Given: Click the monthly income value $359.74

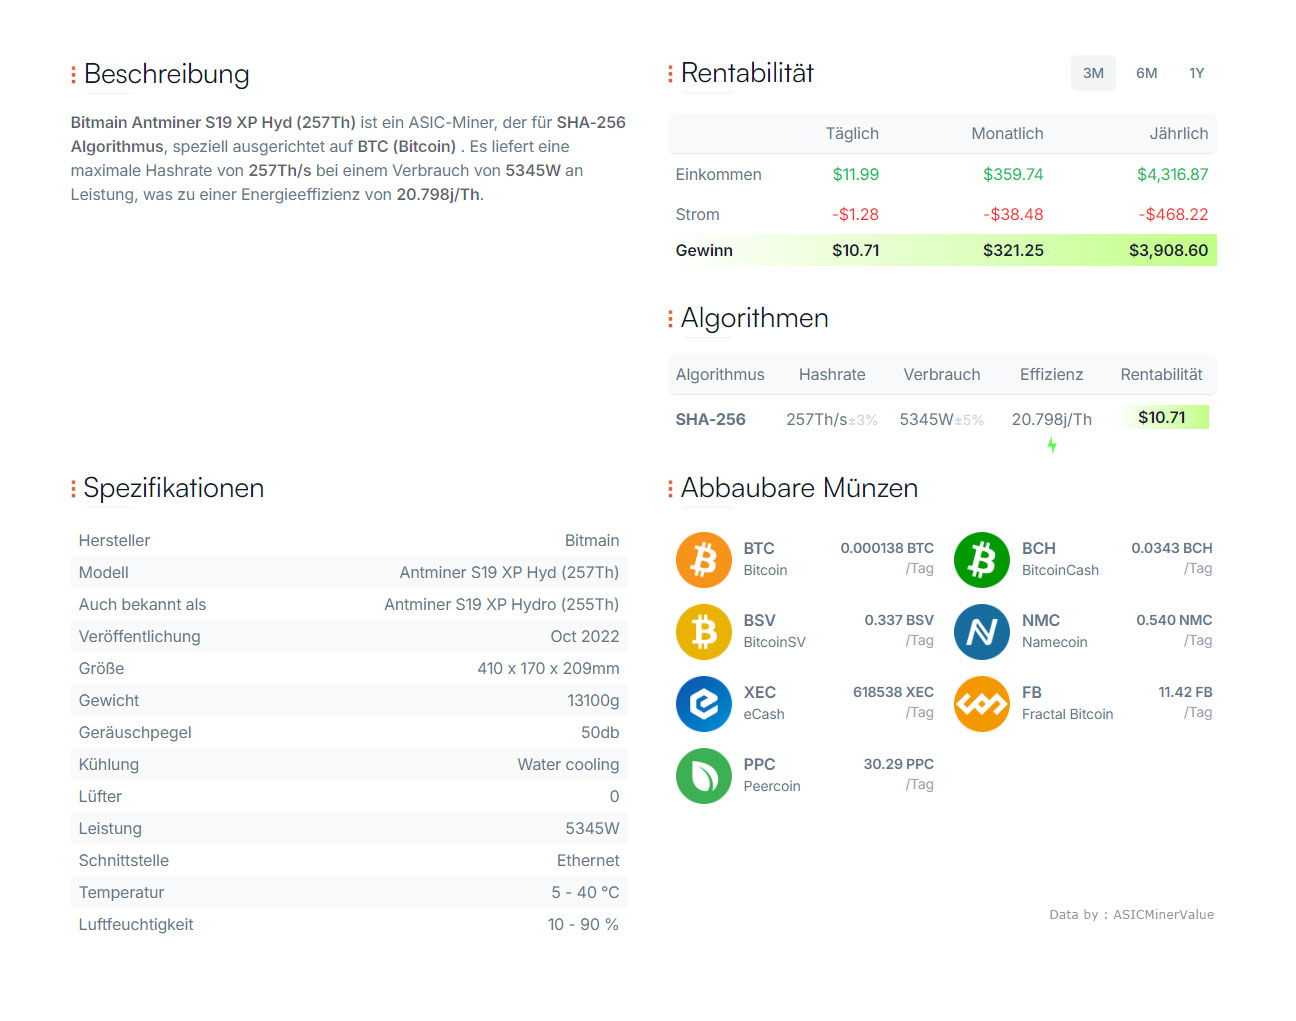Looking at the screenshot, I should 1013,174.
